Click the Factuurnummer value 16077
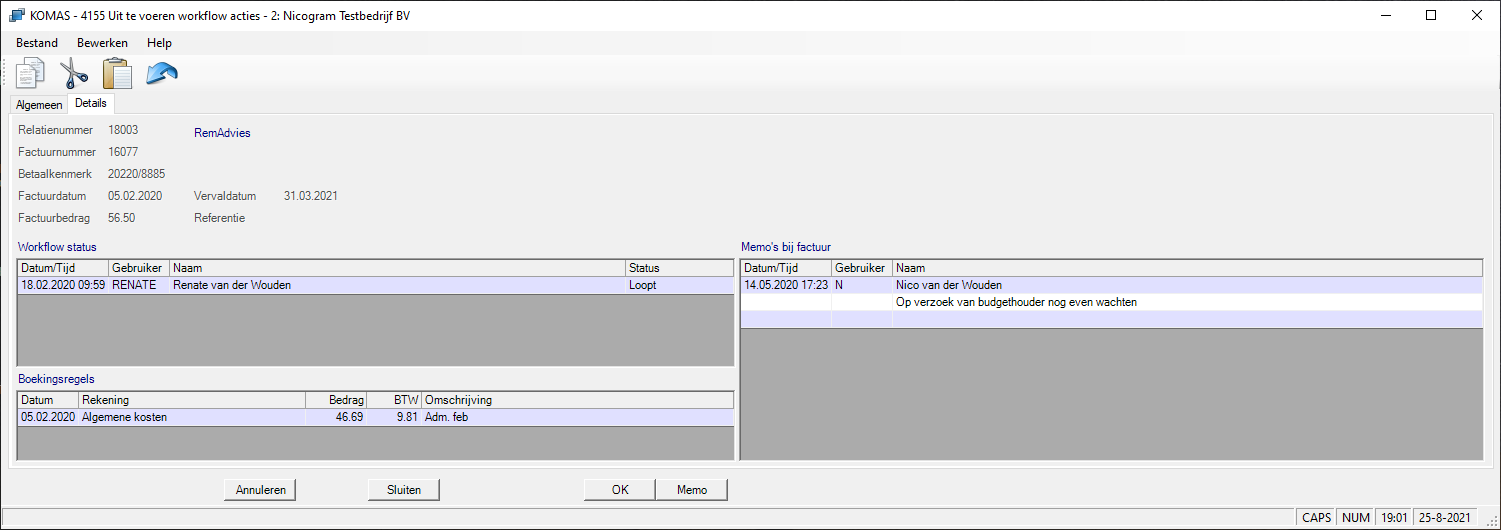This screenshot has height=530, width=1501. point(123,152)
